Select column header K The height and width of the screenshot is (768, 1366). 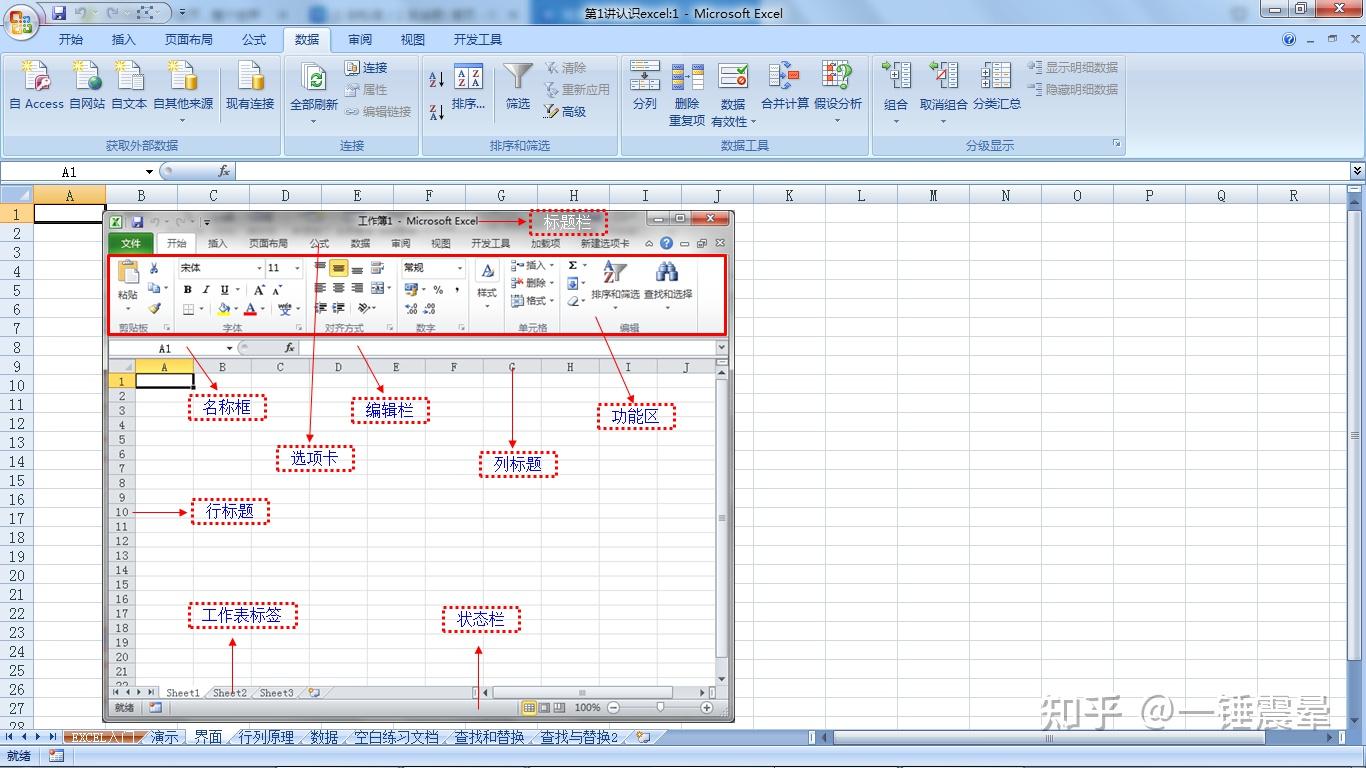click(789, 196)
